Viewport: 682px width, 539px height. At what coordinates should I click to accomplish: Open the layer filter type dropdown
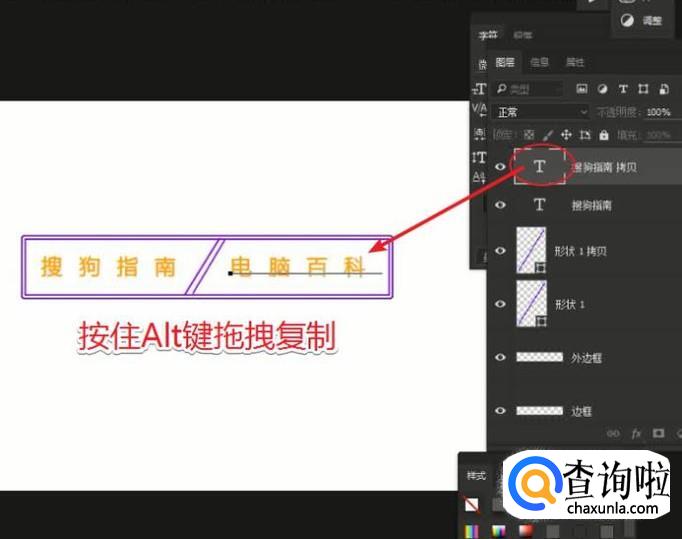[529, 89]
